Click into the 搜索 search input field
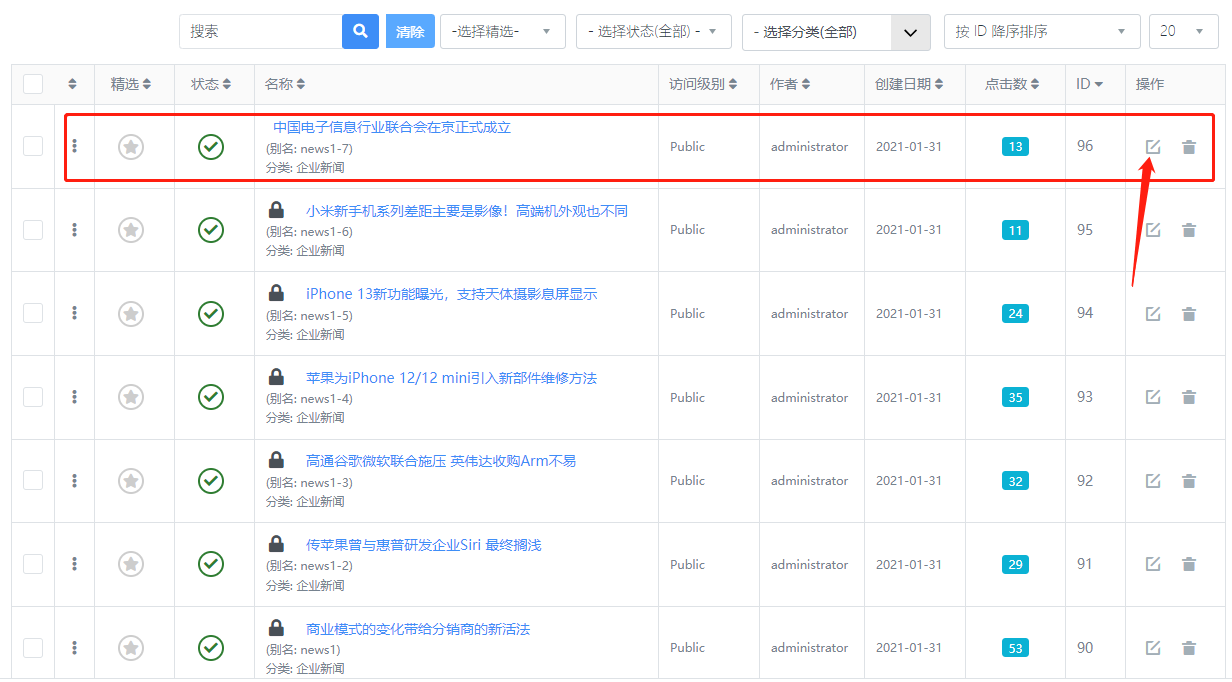1232x682 pixels. pos(260,32)
